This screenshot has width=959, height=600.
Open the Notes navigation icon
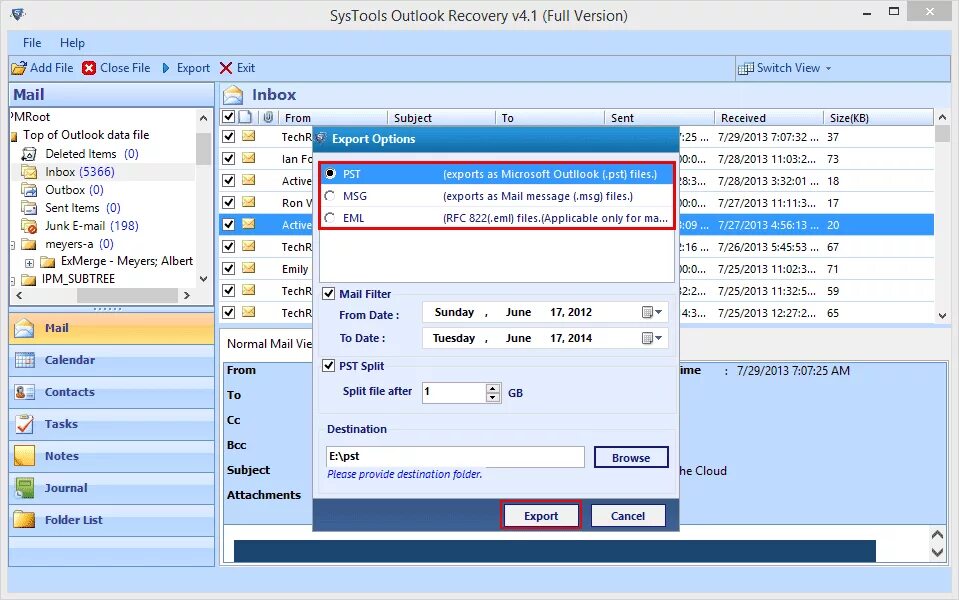pos(24,456)
